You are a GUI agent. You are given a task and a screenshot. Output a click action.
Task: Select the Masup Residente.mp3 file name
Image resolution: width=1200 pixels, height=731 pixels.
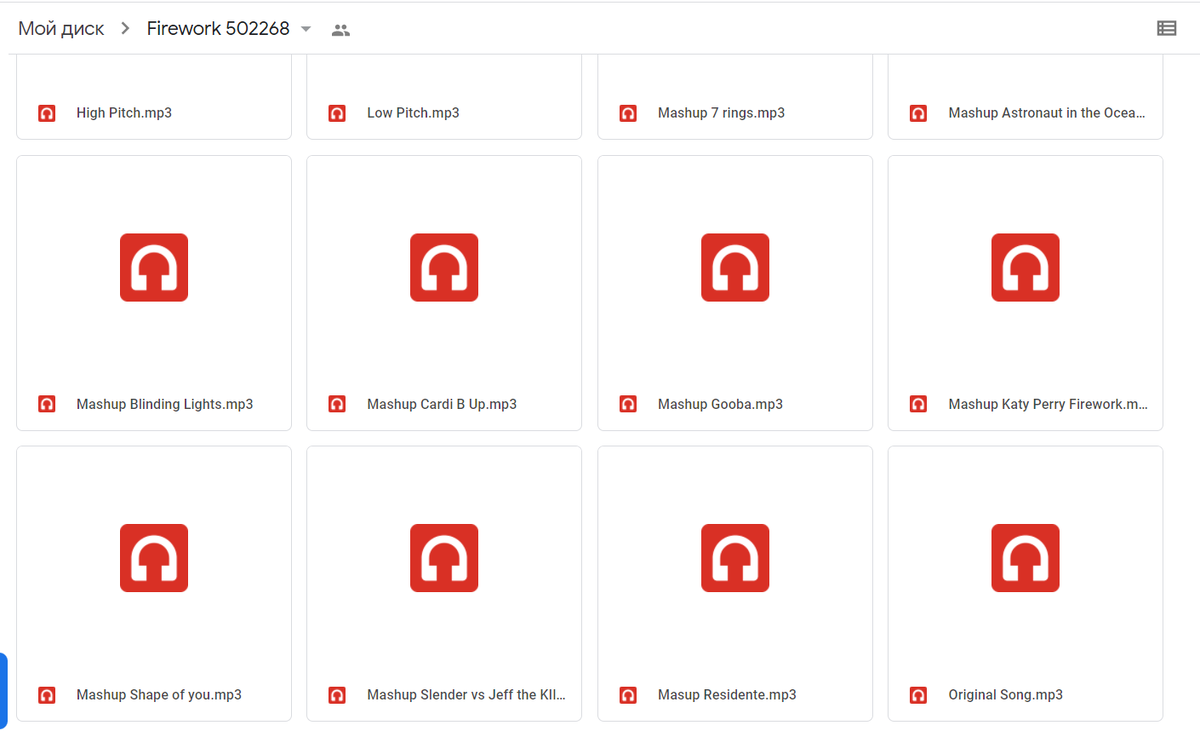(727, 695)
